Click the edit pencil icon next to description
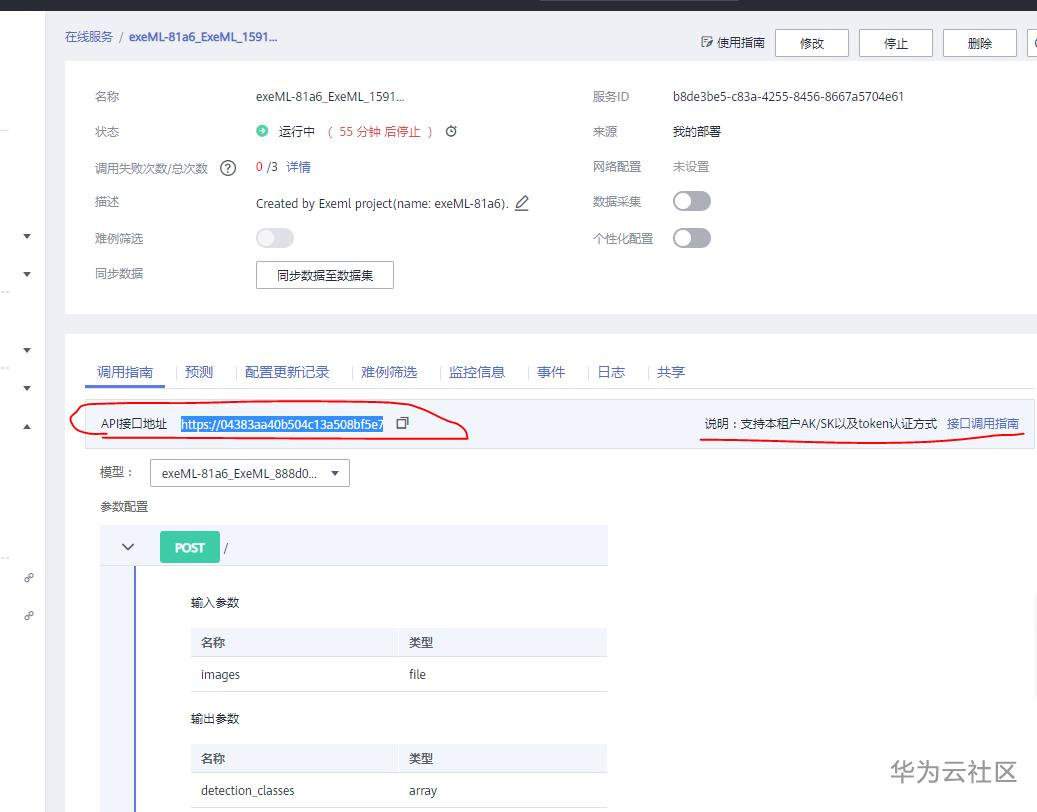The height and width of the screenshot is (812, 1037). pos(522,203)
